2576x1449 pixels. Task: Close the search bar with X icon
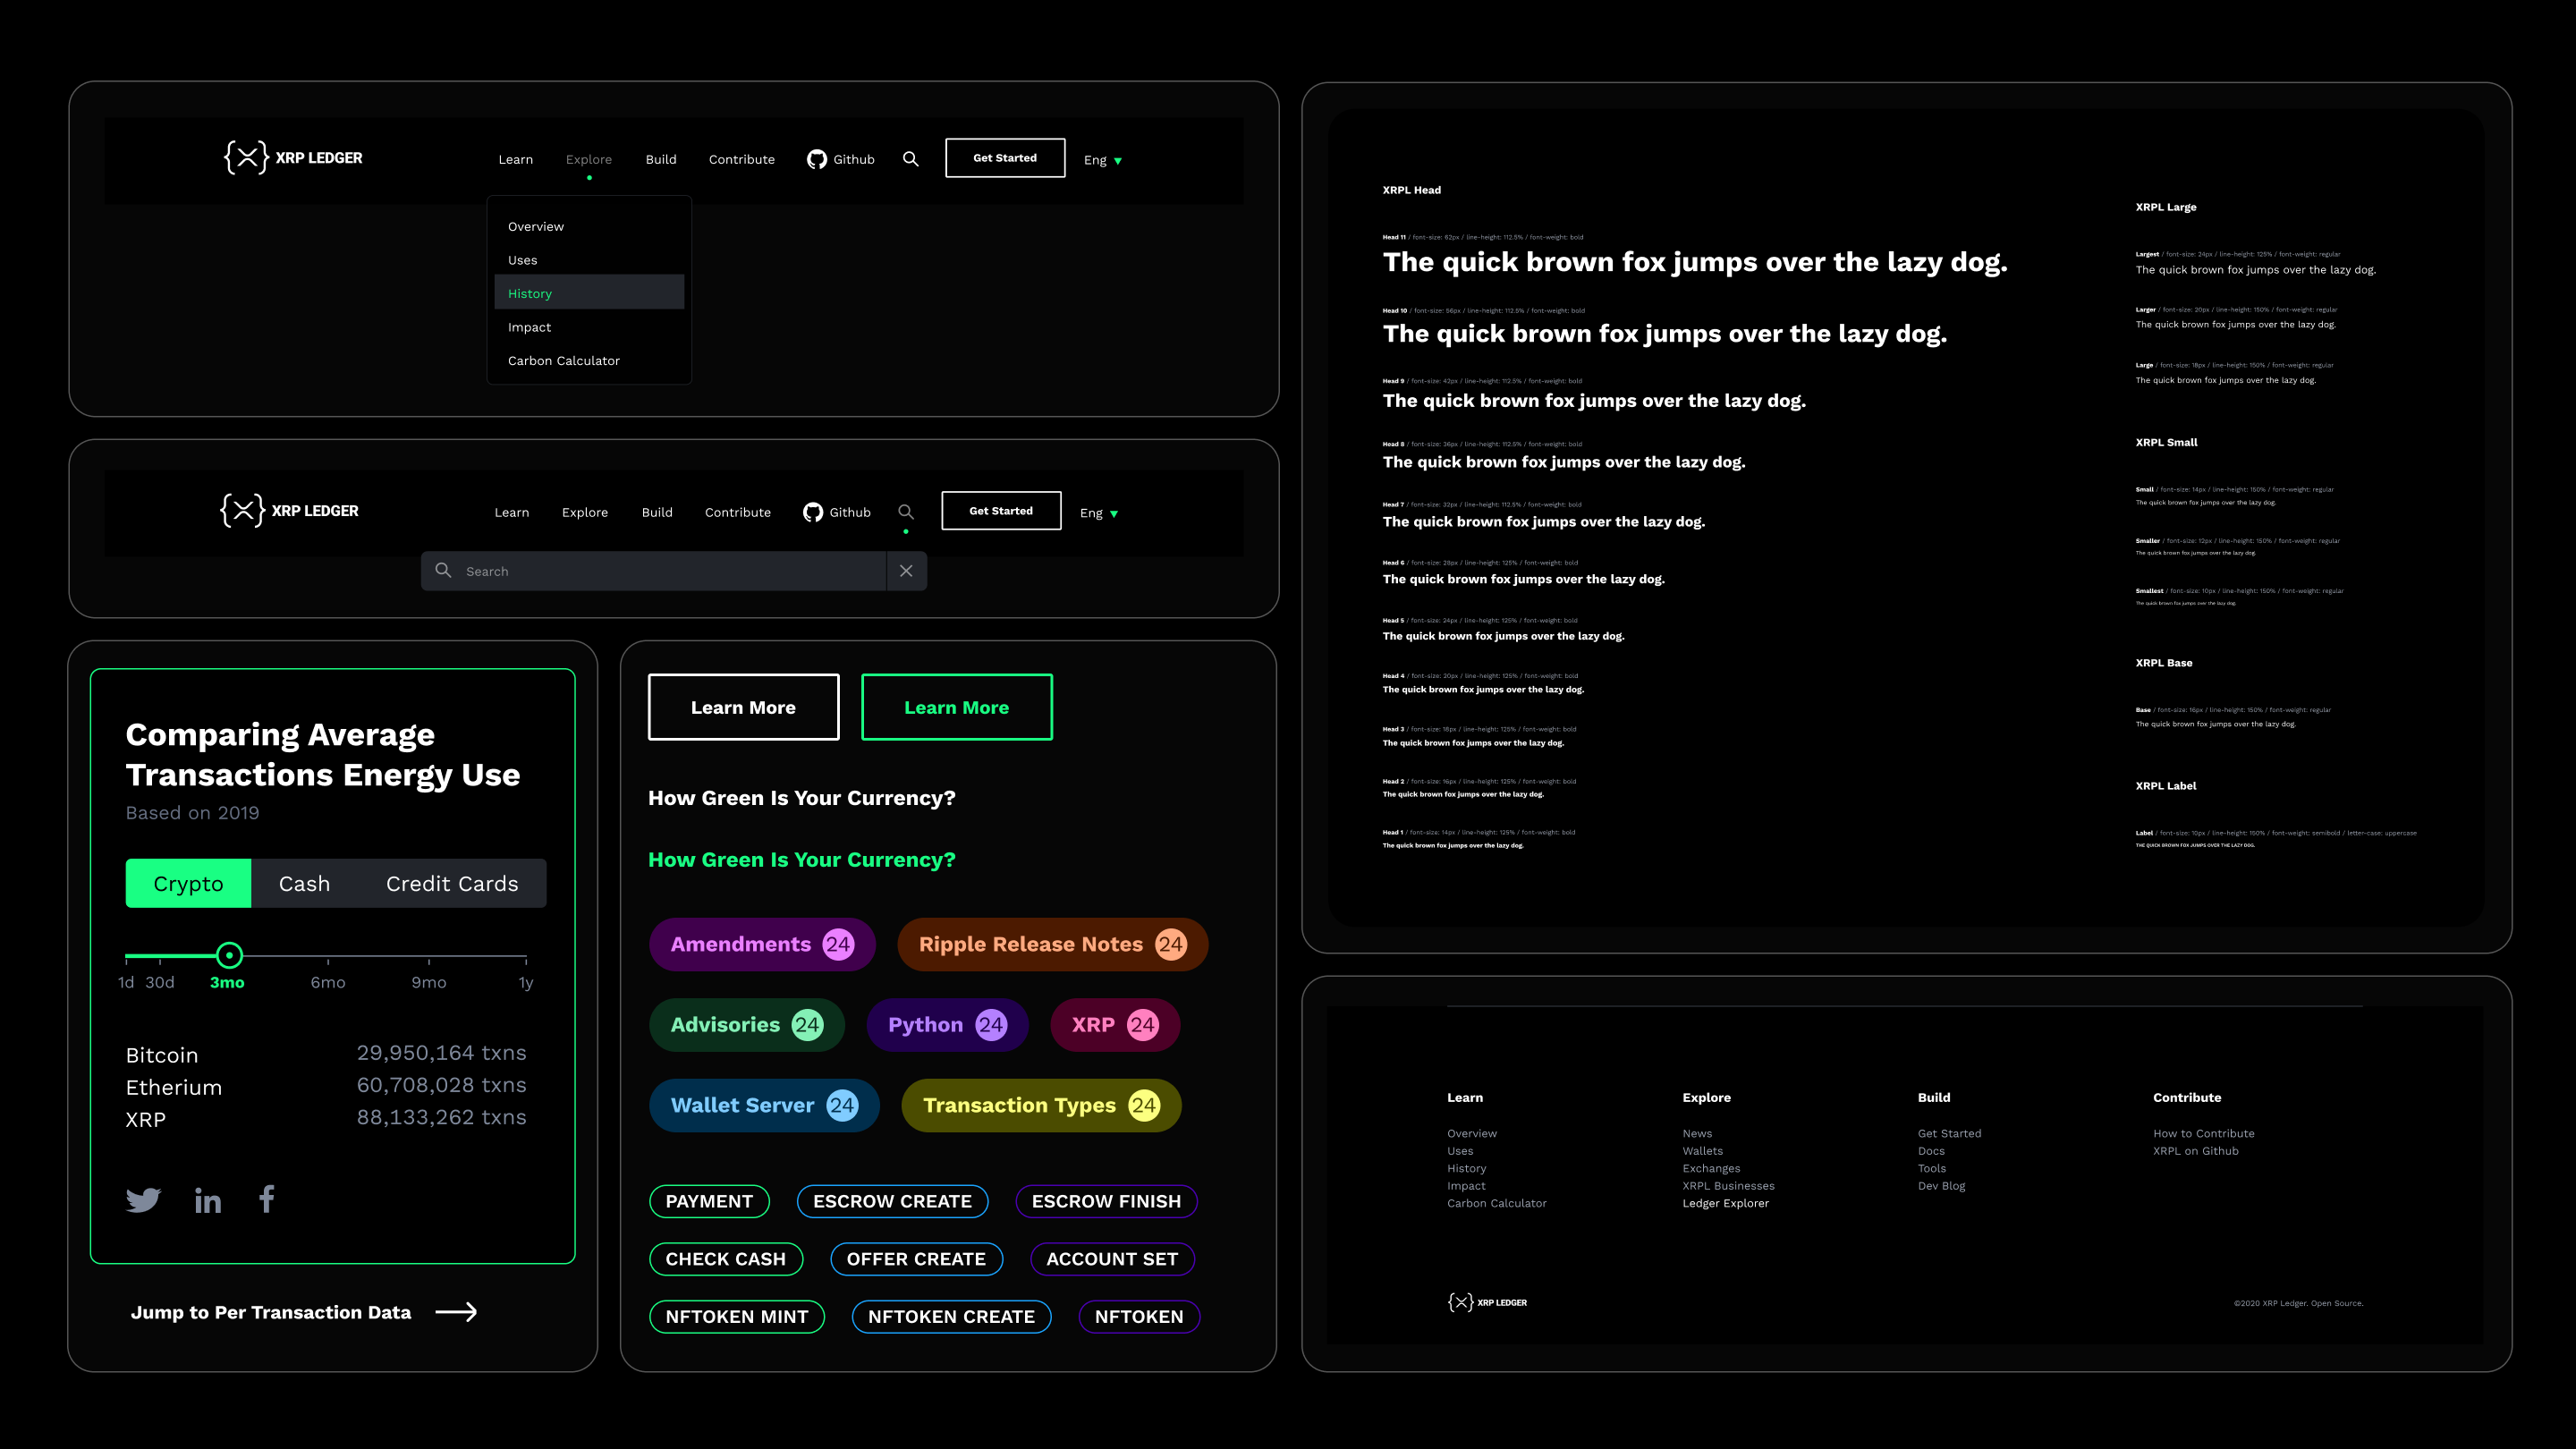(x=906, y=571)
